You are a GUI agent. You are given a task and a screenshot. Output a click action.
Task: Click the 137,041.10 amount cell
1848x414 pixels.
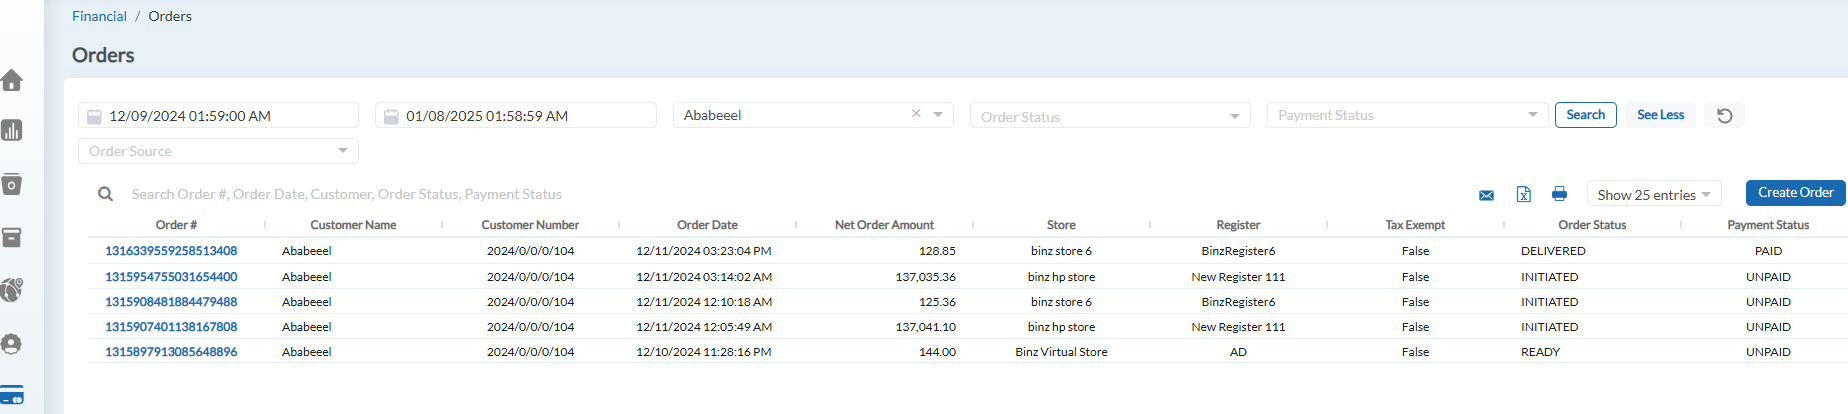coord(925,327)
